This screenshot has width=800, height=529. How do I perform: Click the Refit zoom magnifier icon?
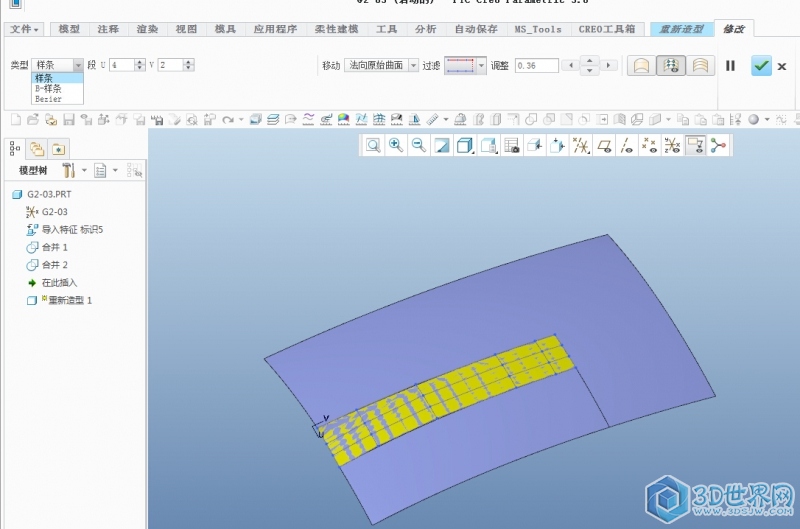tap(373, 146)
